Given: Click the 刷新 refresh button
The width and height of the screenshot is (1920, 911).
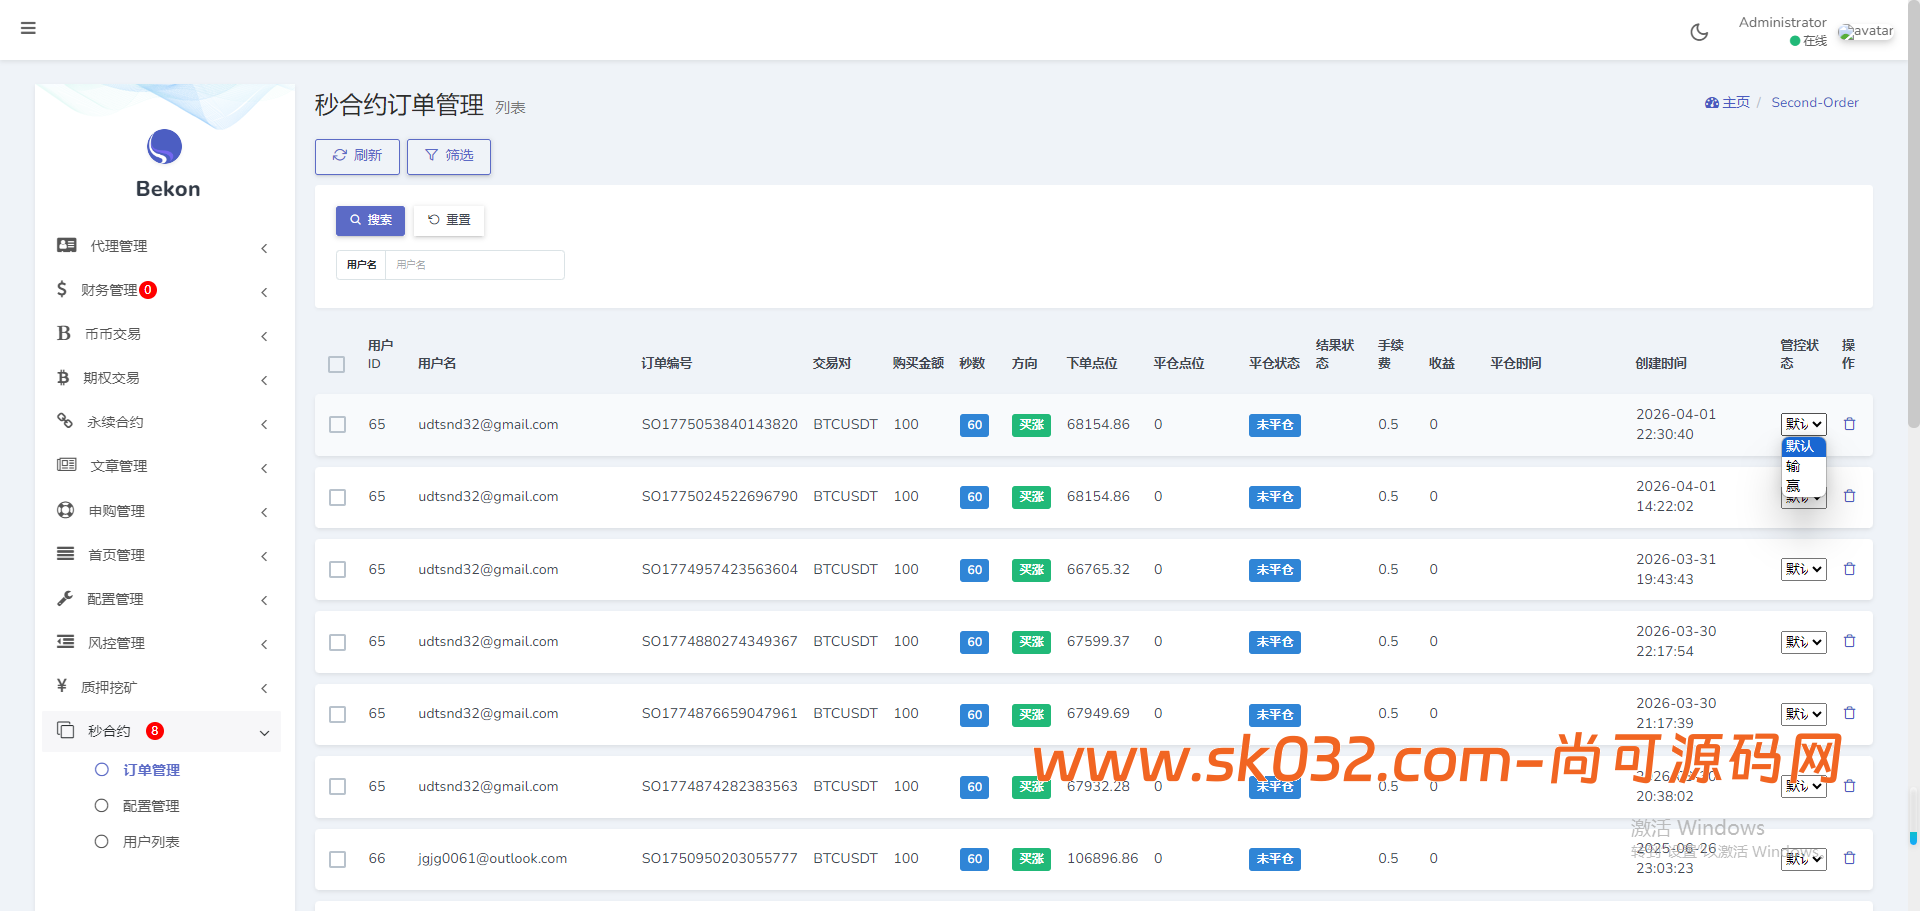Looking at the screenshot, I should [357, 156].
